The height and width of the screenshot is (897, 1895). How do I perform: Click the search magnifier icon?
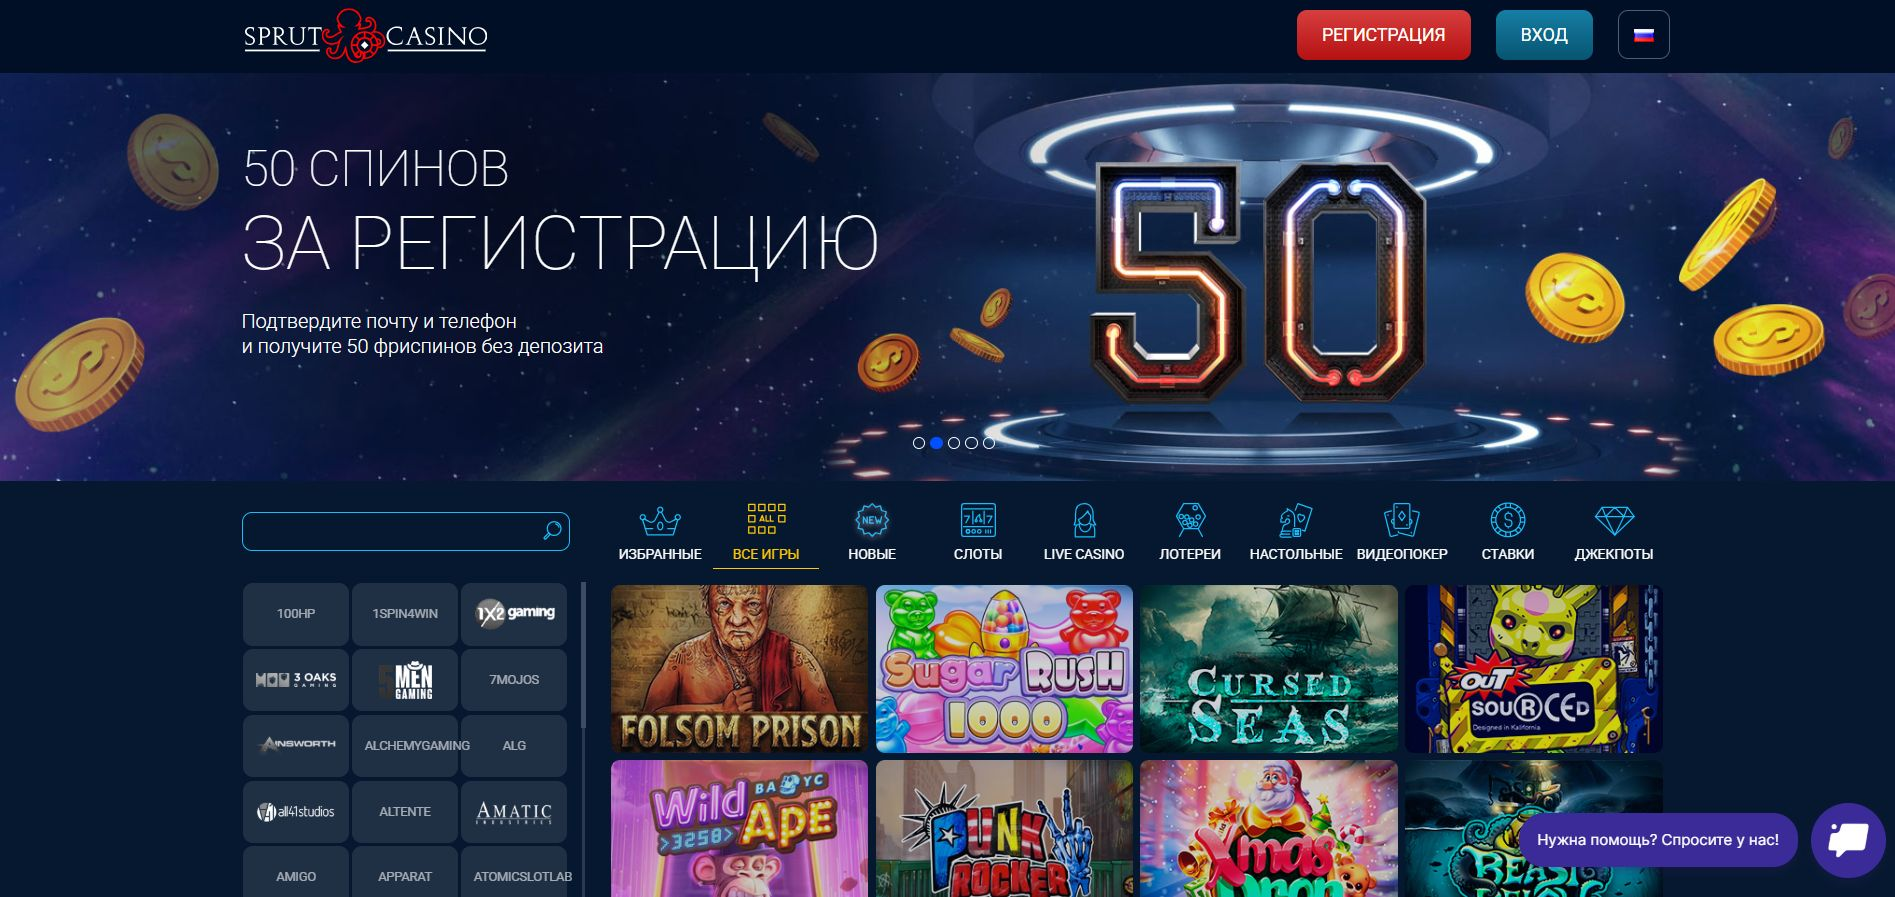coord(552,531)
